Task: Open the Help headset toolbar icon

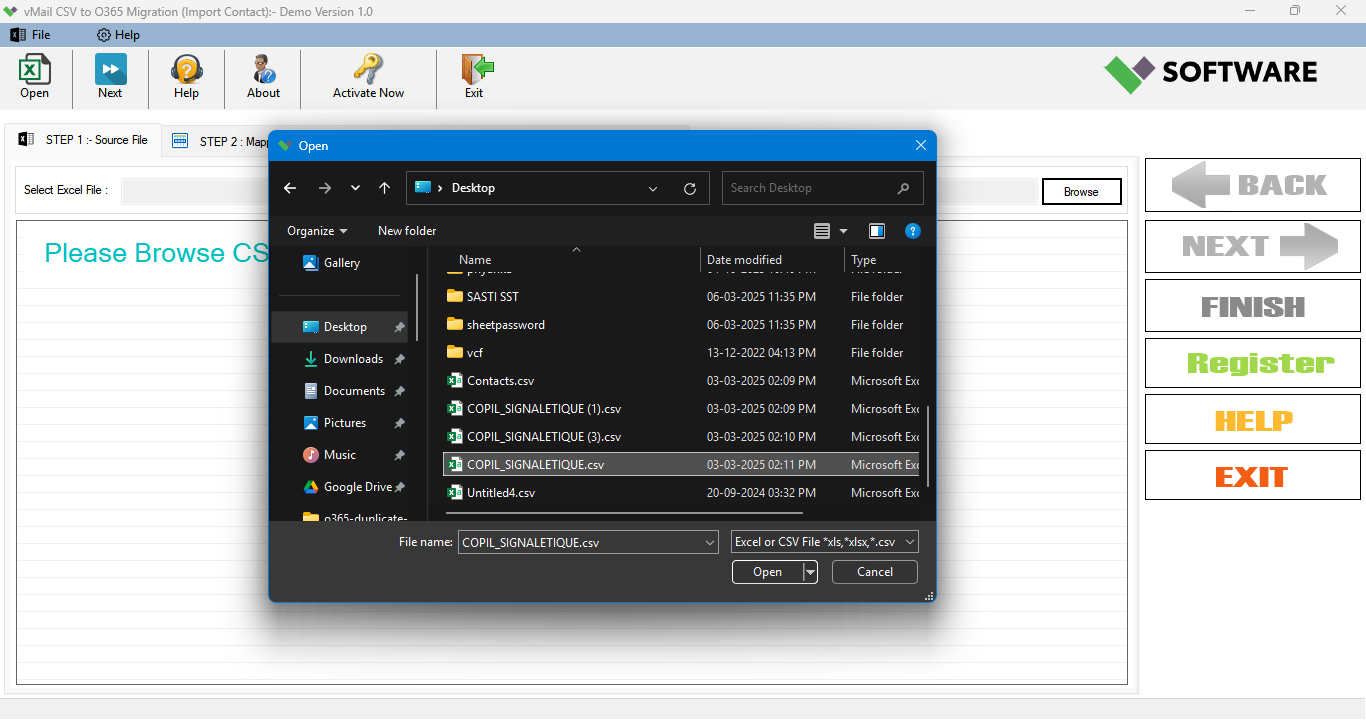Action: pos(186,77)
